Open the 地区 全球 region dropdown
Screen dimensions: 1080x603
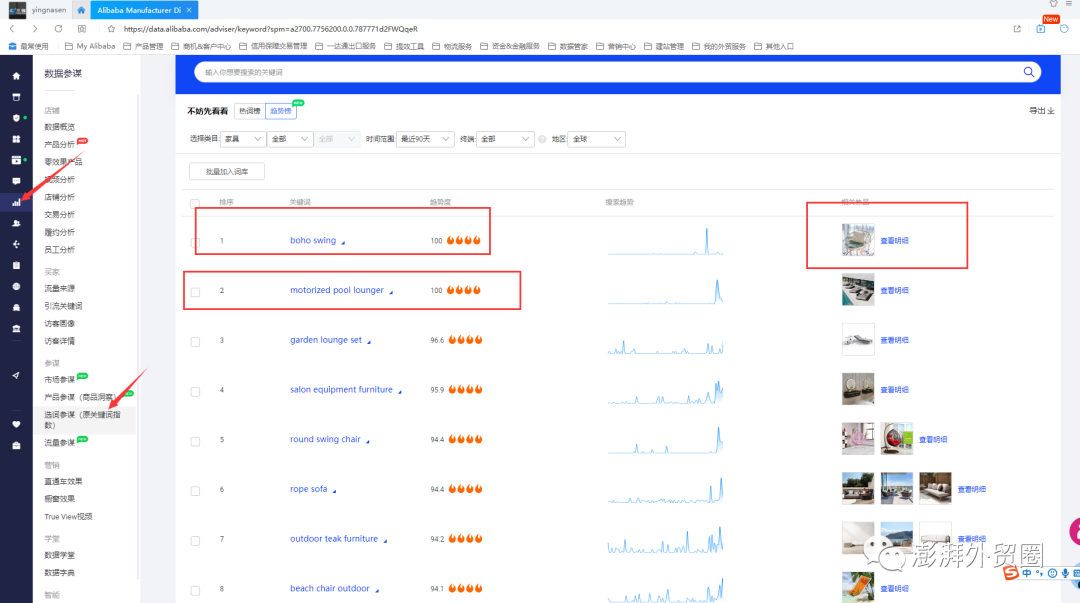(596, 139)
